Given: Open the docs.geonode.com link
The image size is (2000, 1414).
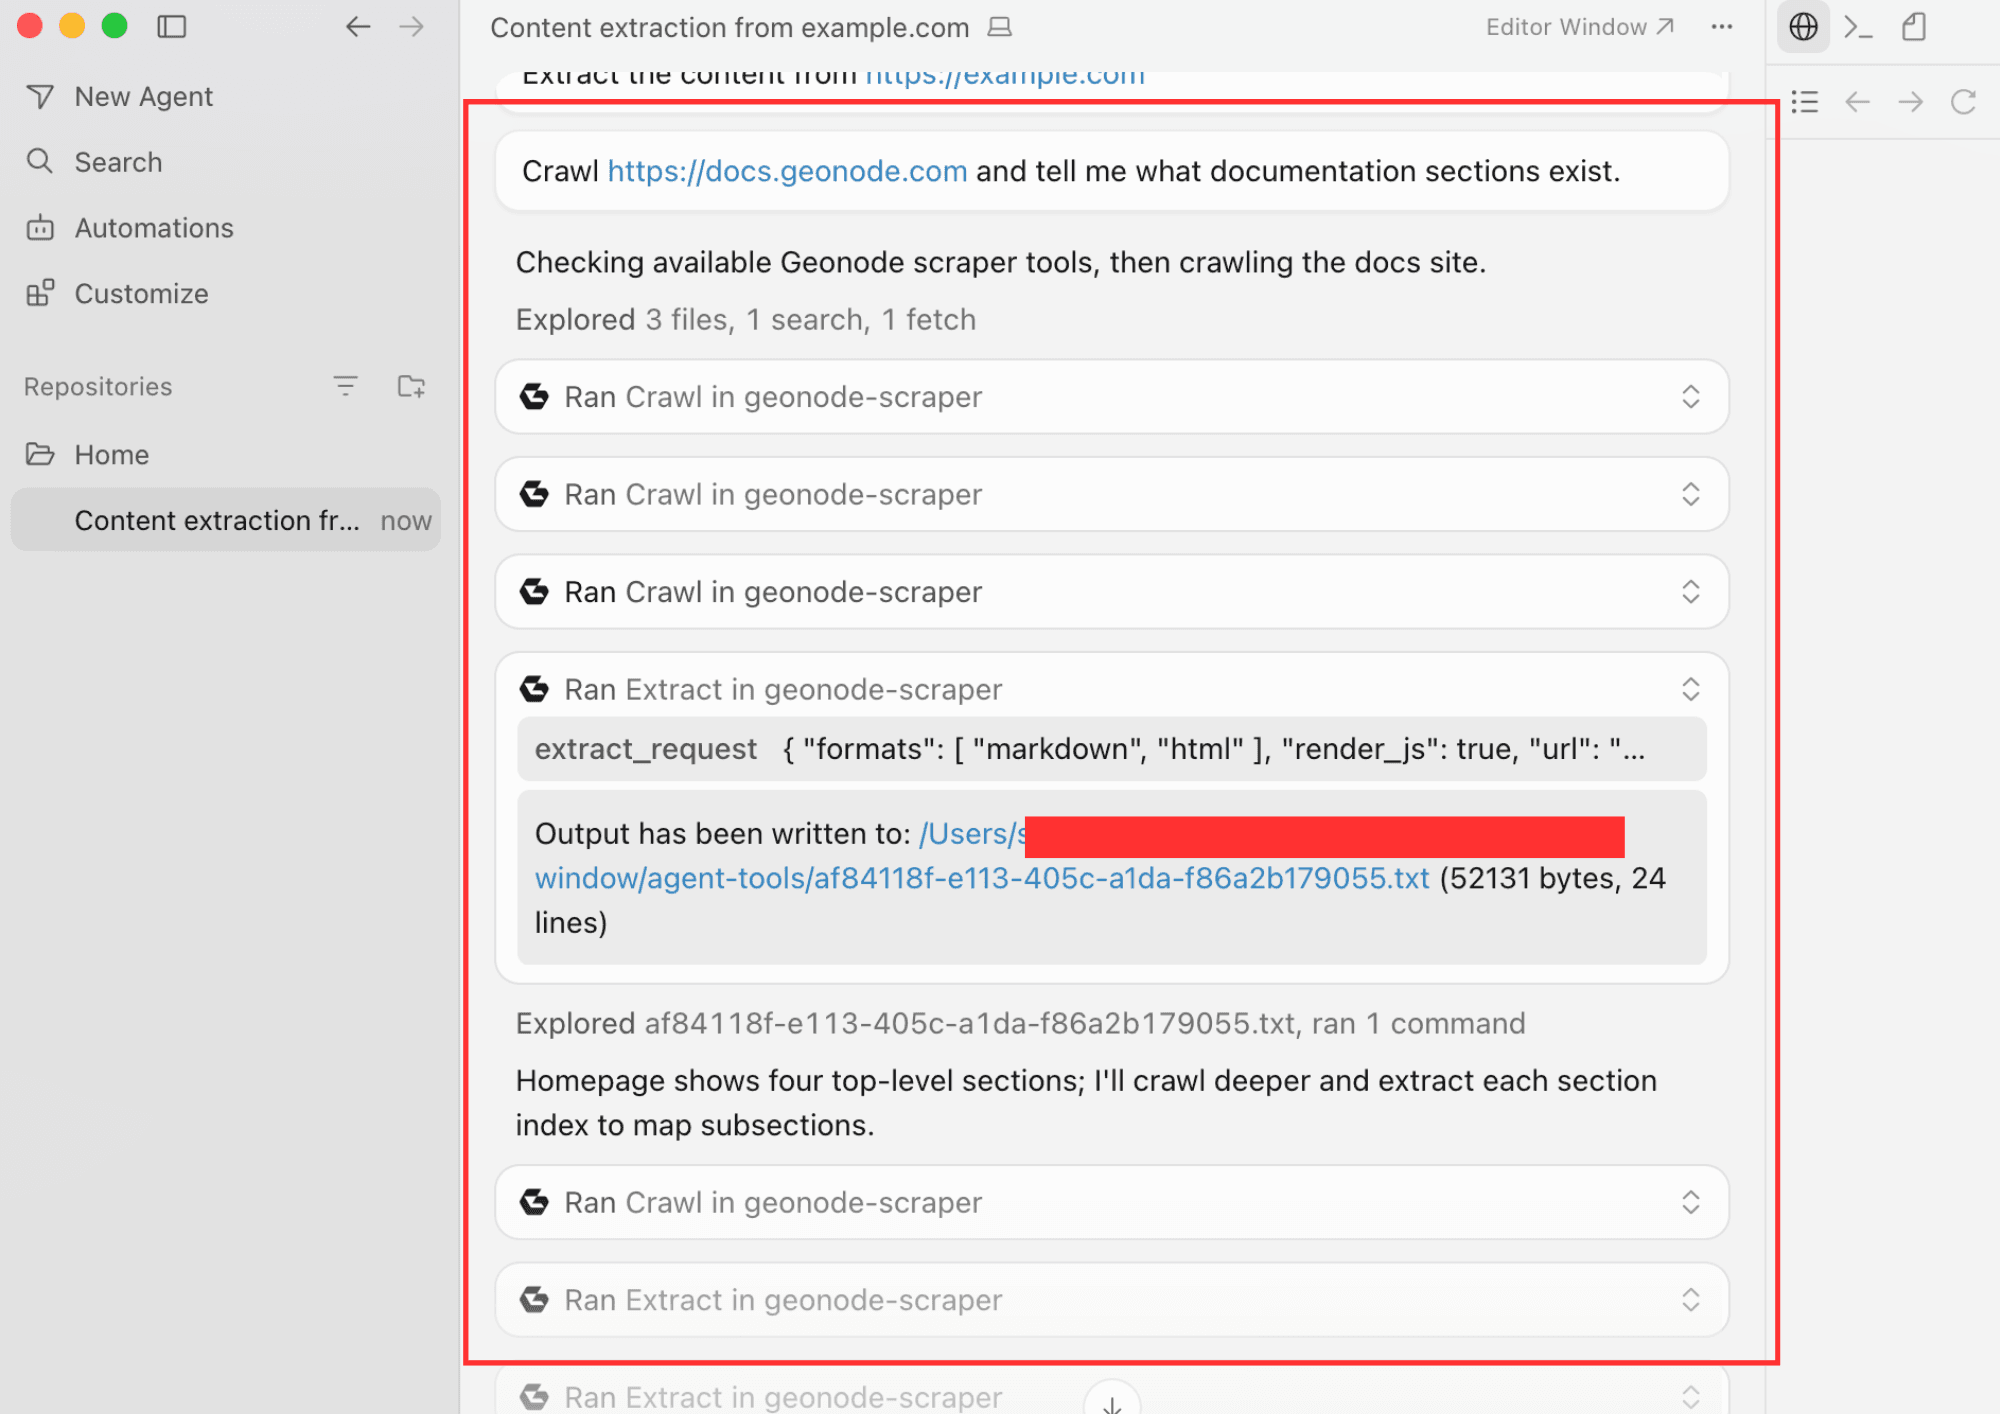Looking at the screenshot, I should point(787,171).
